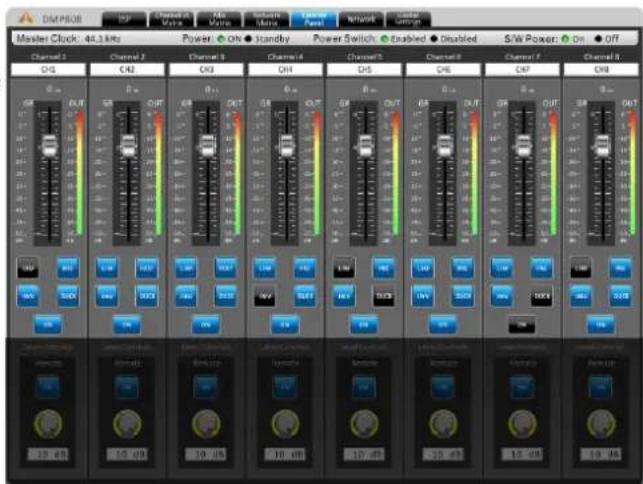This screenshot has width=643, height=484.
Task: Toggle the INV button on Channel 6
Action: [x=423, y=296]
